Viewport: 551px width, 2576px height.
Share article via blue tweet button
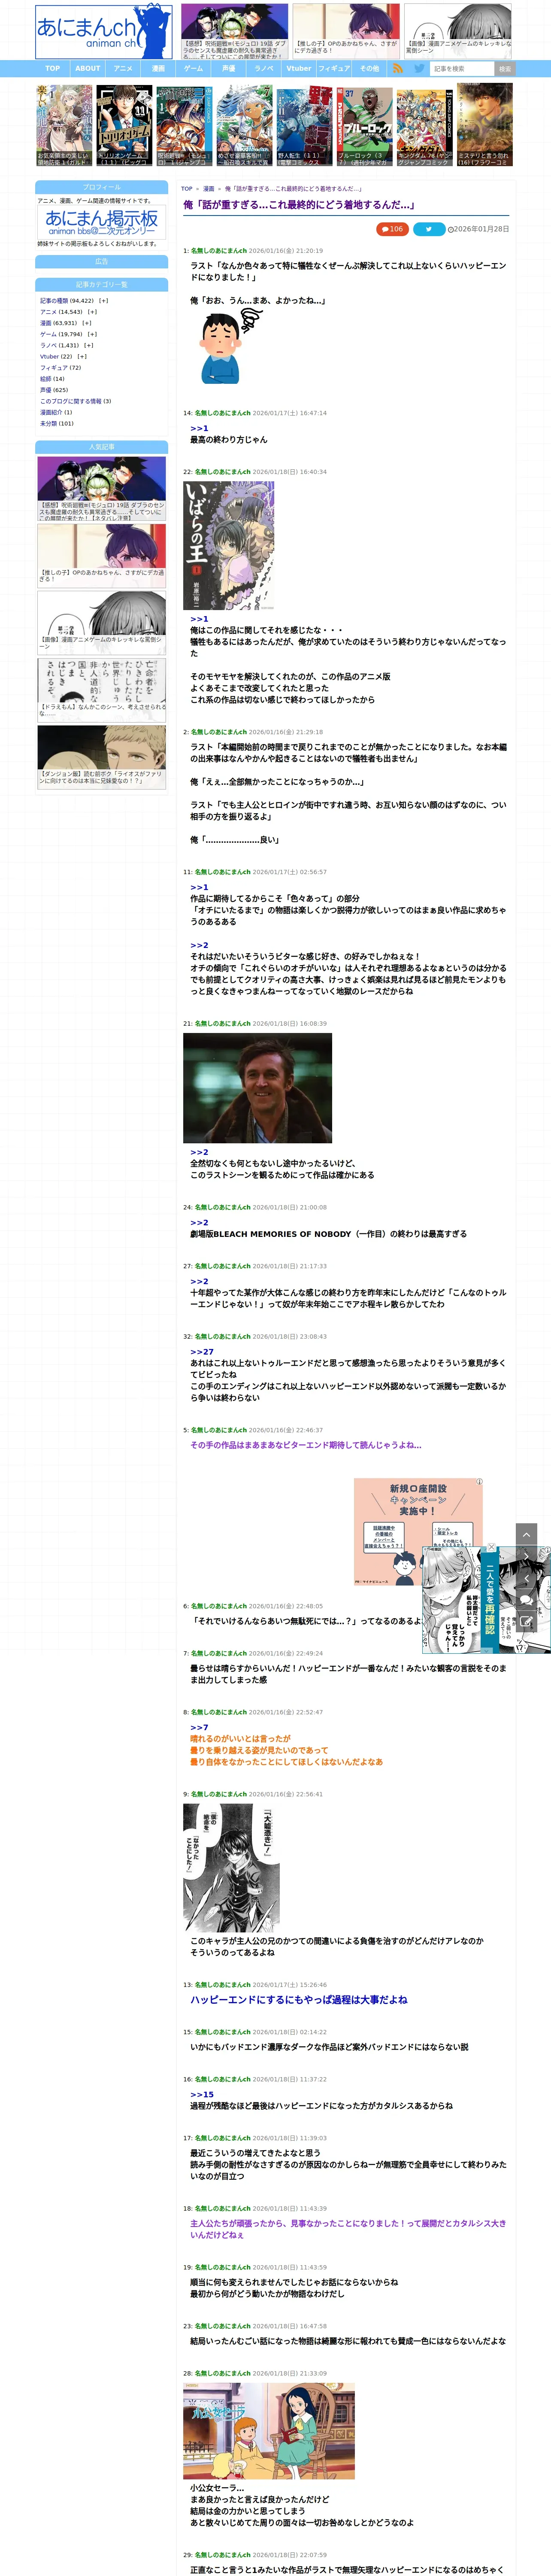(x=429, y=229)
